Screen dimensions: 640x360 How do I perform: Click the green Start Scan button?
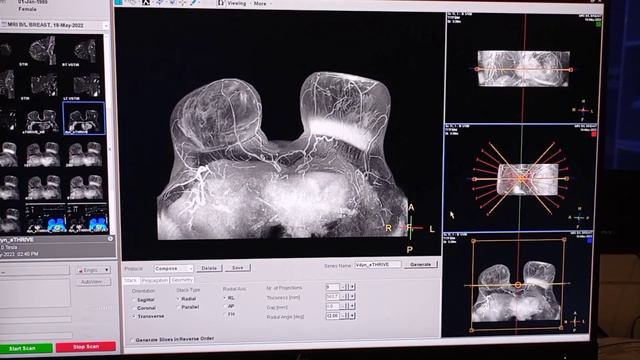pyautogui.click(x=25, y=348)
